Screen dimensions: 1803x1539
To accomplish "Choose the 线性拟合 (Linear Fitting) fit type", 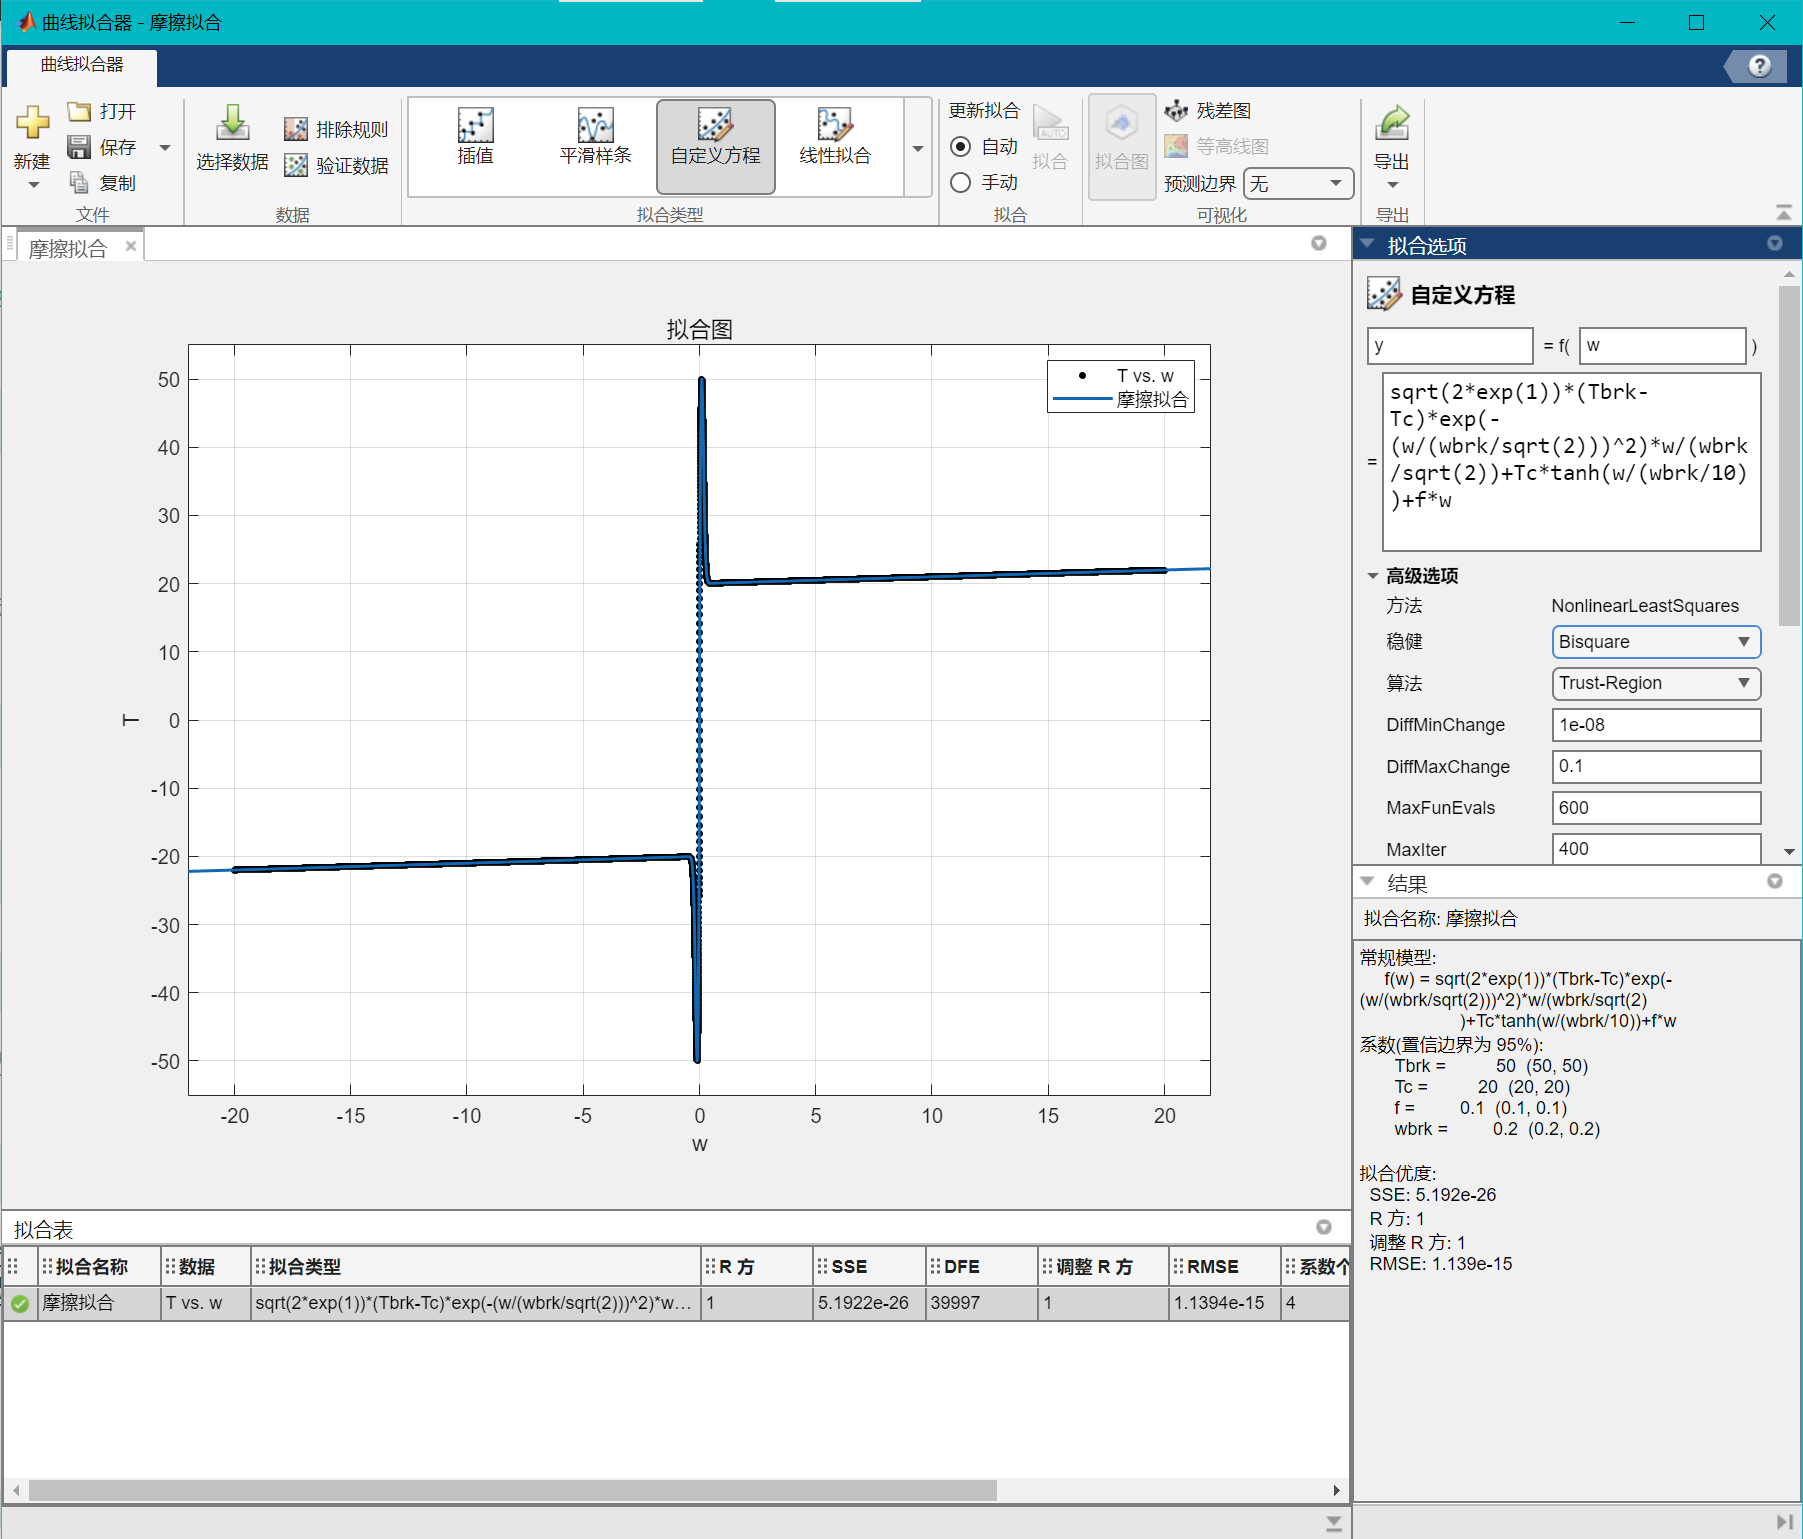I will (x=835, y=137).
